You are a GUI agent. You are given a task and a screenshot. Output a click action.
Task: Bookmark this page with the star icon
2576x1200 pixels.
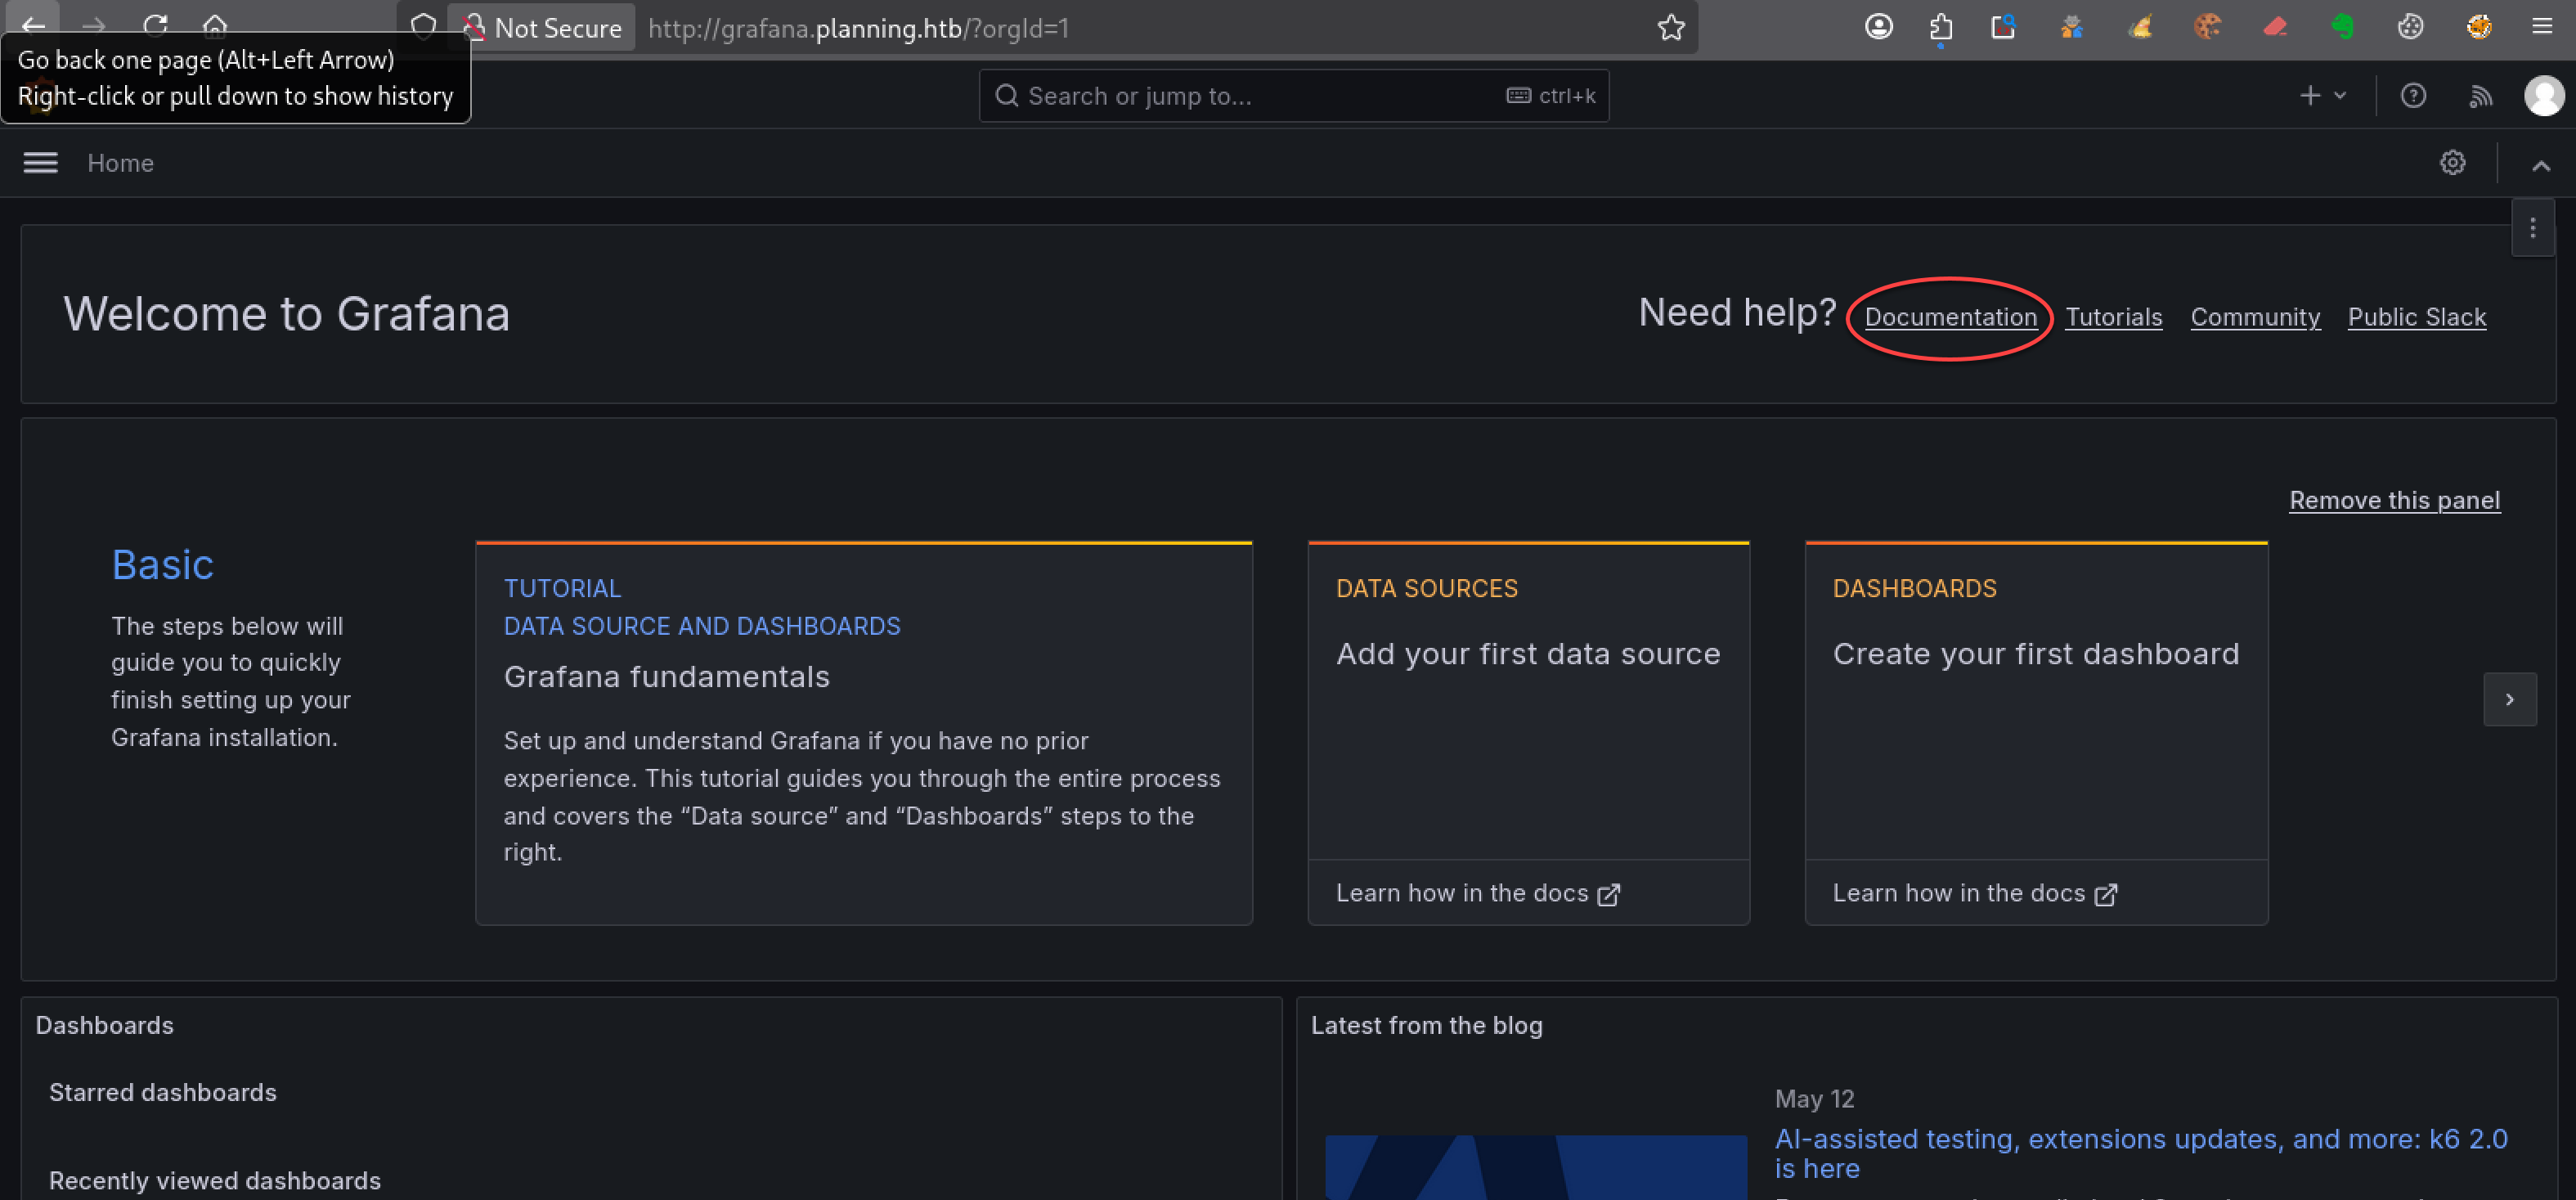coord(1671,27)
